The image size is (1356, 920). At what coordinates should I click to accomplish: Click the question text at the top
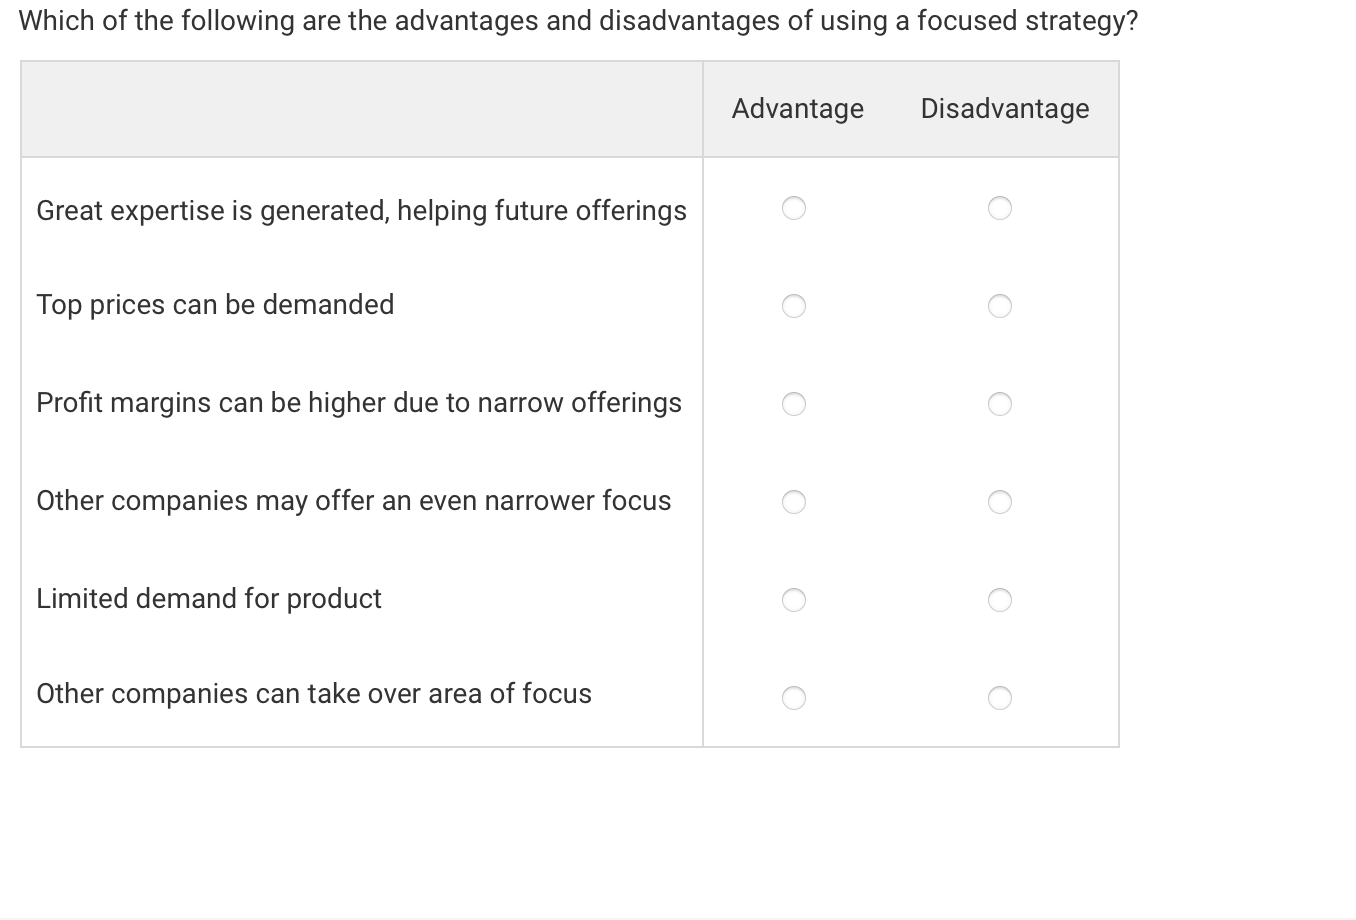coord(578,19)
